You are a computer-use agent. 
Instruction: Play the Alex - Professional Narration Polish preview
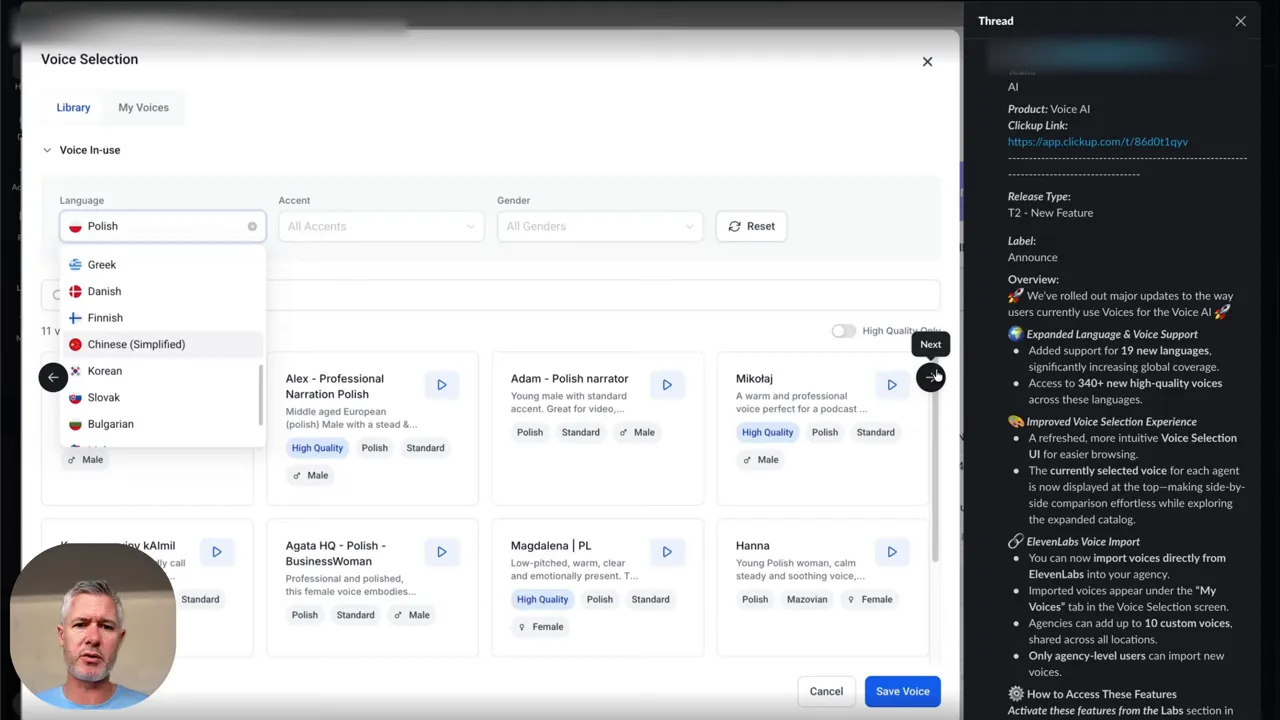point(441,384)
